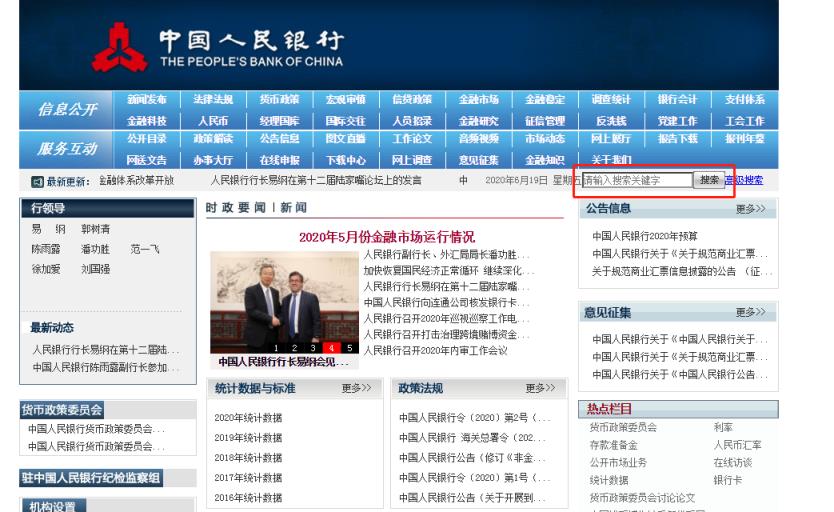Open the 支付体系 navigation item
Screen dimensions: 834x512
(745, 99)
